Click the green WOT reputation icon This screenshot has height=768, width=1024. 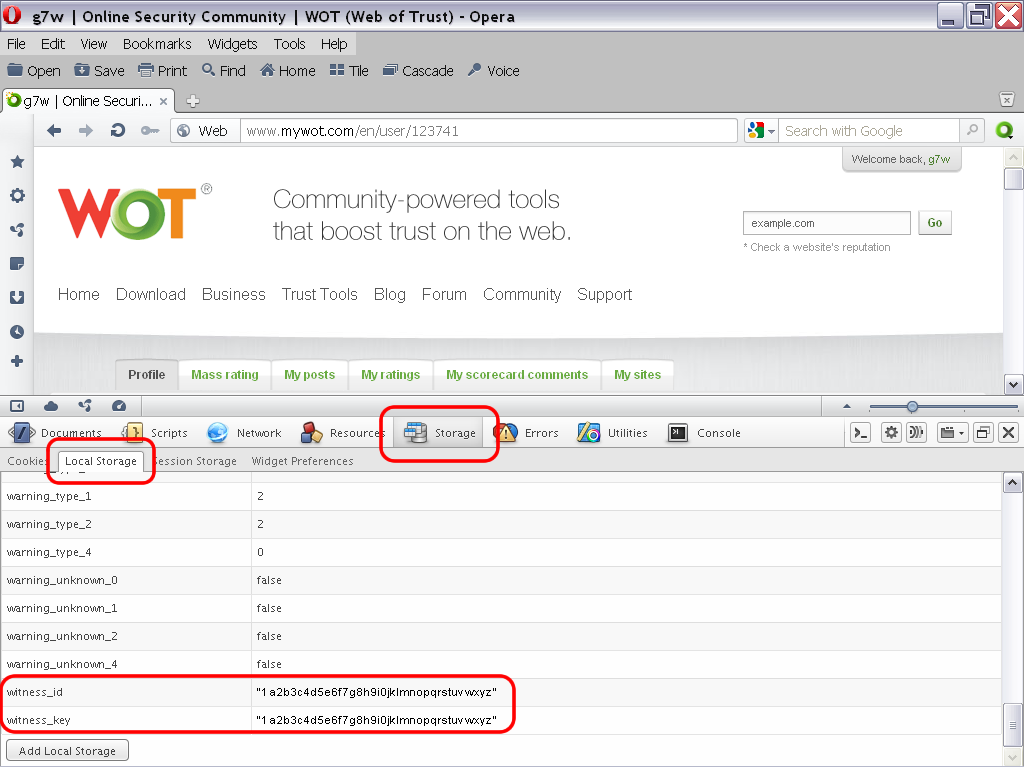point(1004,131)
